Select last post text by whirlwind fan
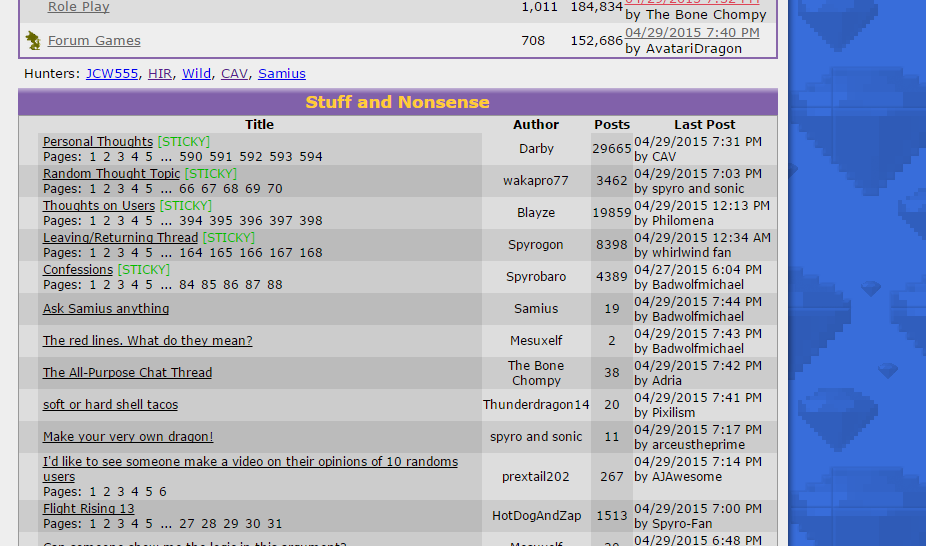926x546 pixels. [683, 253]
